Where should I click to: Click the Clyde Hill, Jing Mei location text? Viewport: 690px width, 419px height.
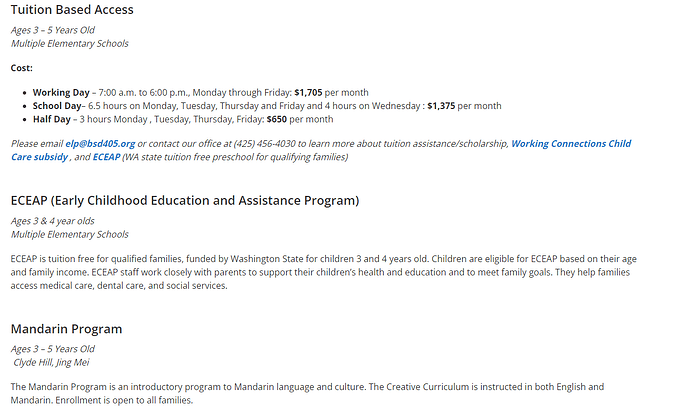[x=58, y=362]
